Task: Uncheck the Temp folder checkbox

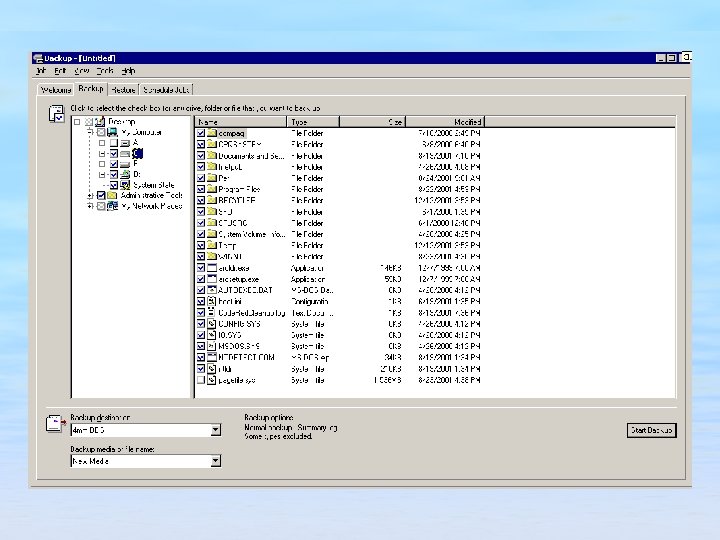Action: tap(201, 245)
